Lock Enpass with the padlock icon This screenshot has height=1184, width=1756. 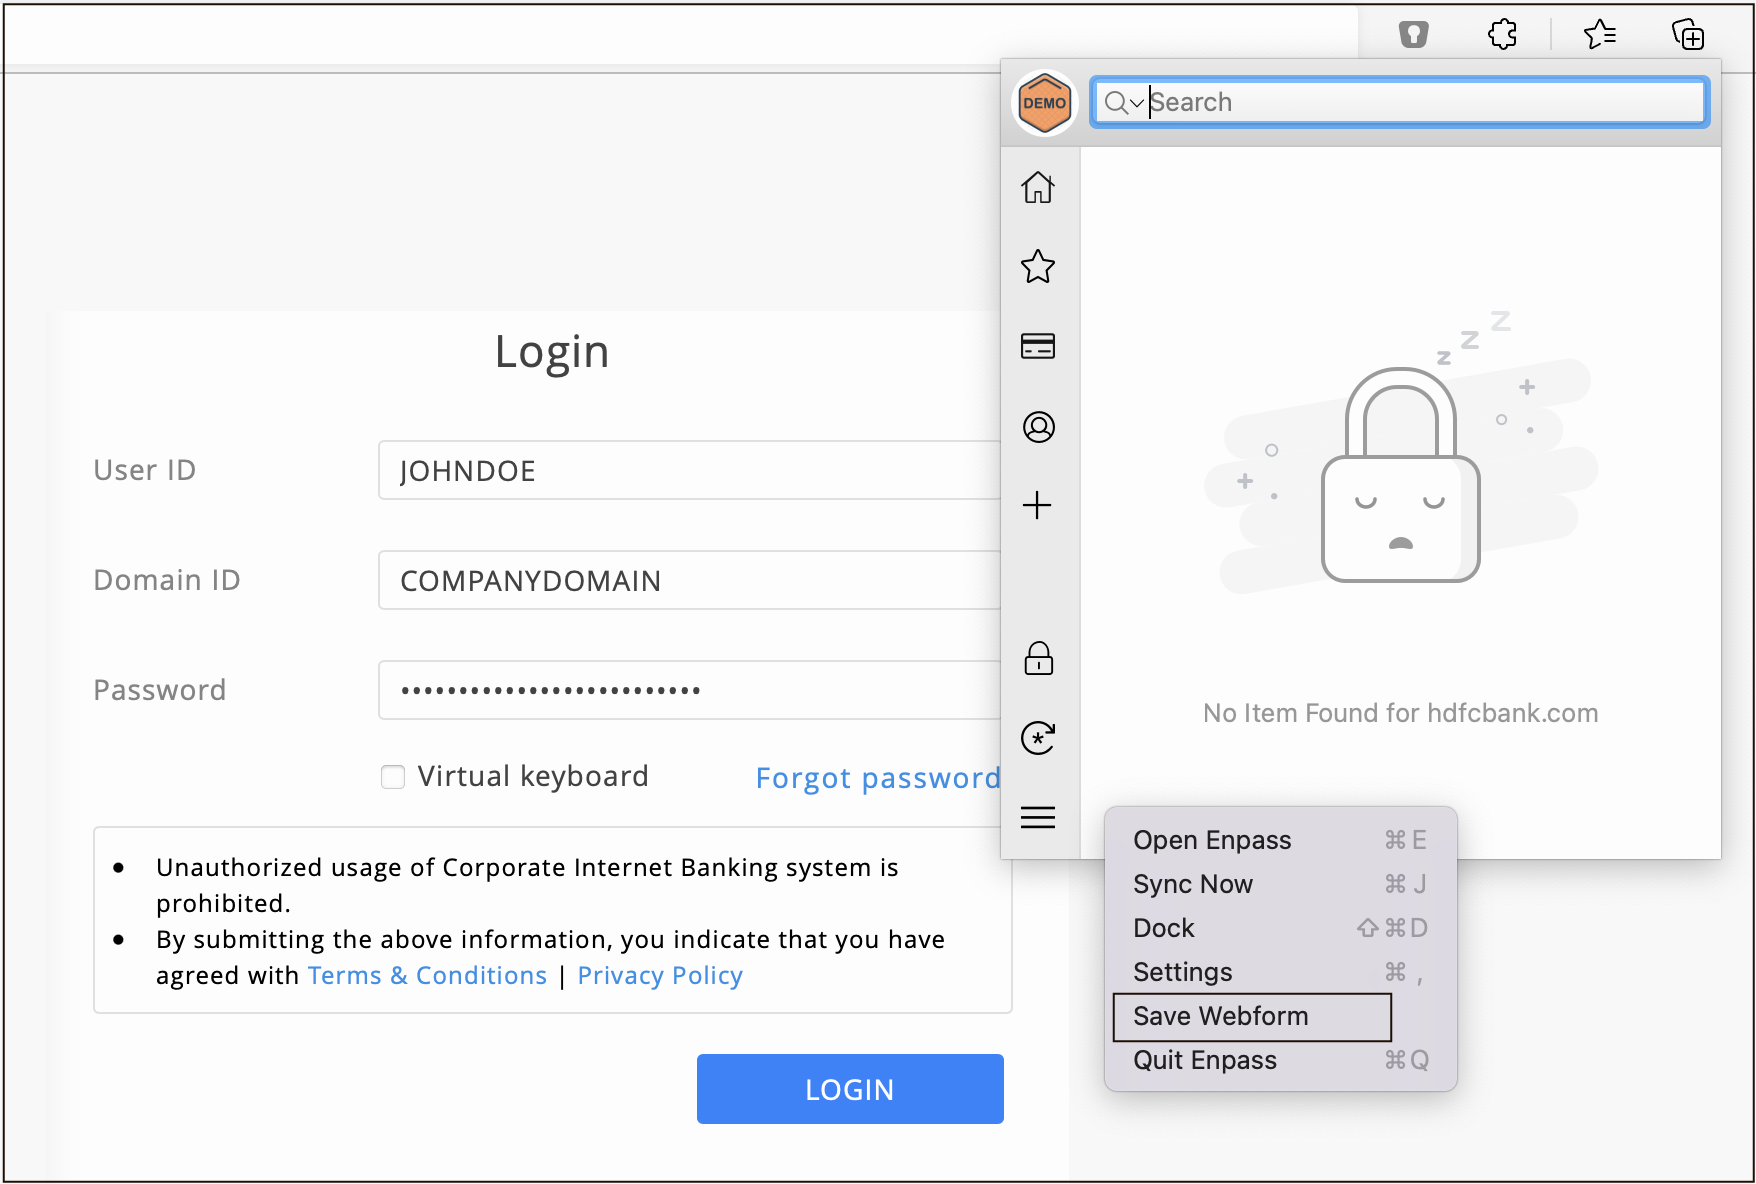(1038, 658)
